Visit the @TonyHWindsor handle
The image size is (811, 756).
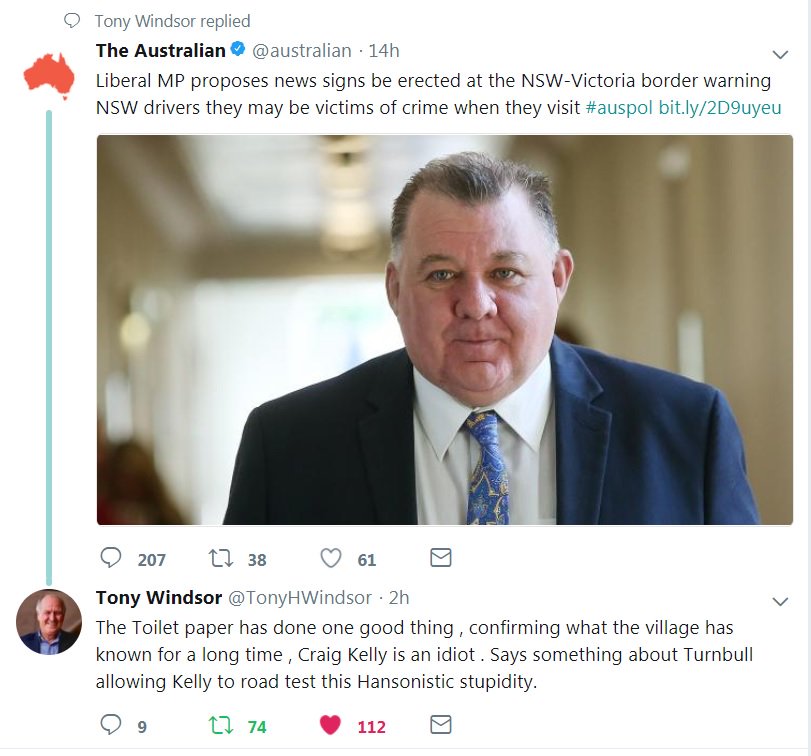(300, 598)
